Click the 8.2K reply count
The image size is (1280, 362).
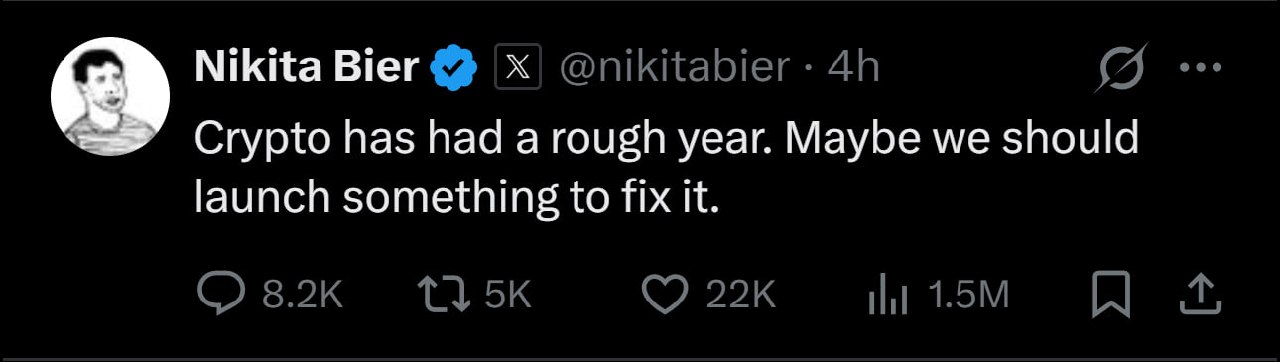pyautogui.click(x=302, y=295)
